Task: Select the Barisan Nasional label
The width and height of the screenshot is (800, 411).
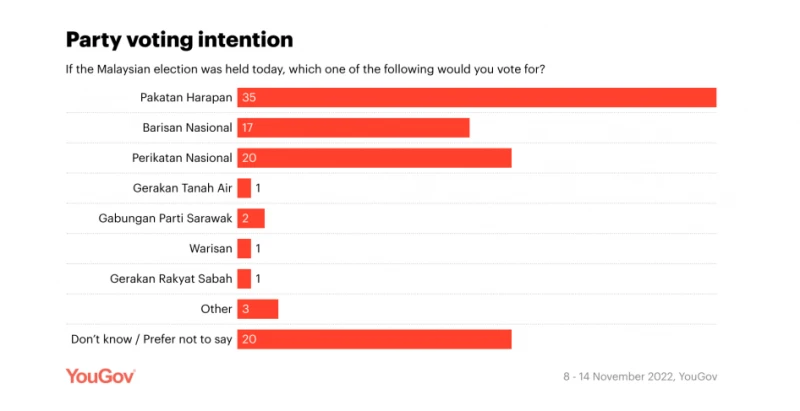Action: click(x=187, y=128)
